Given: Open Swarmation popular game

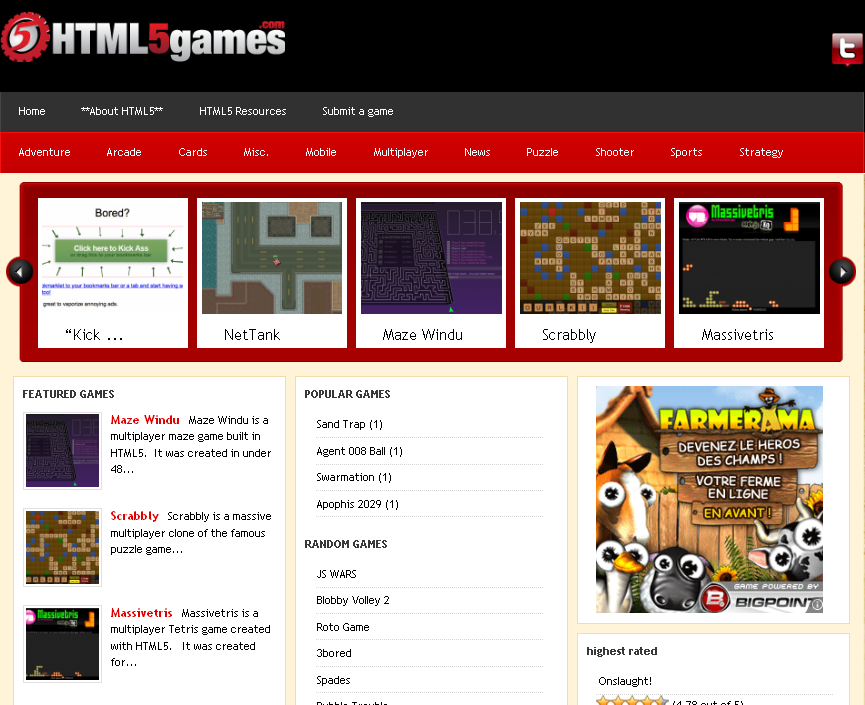Looking at the screenshot, I should click(354, 477).
